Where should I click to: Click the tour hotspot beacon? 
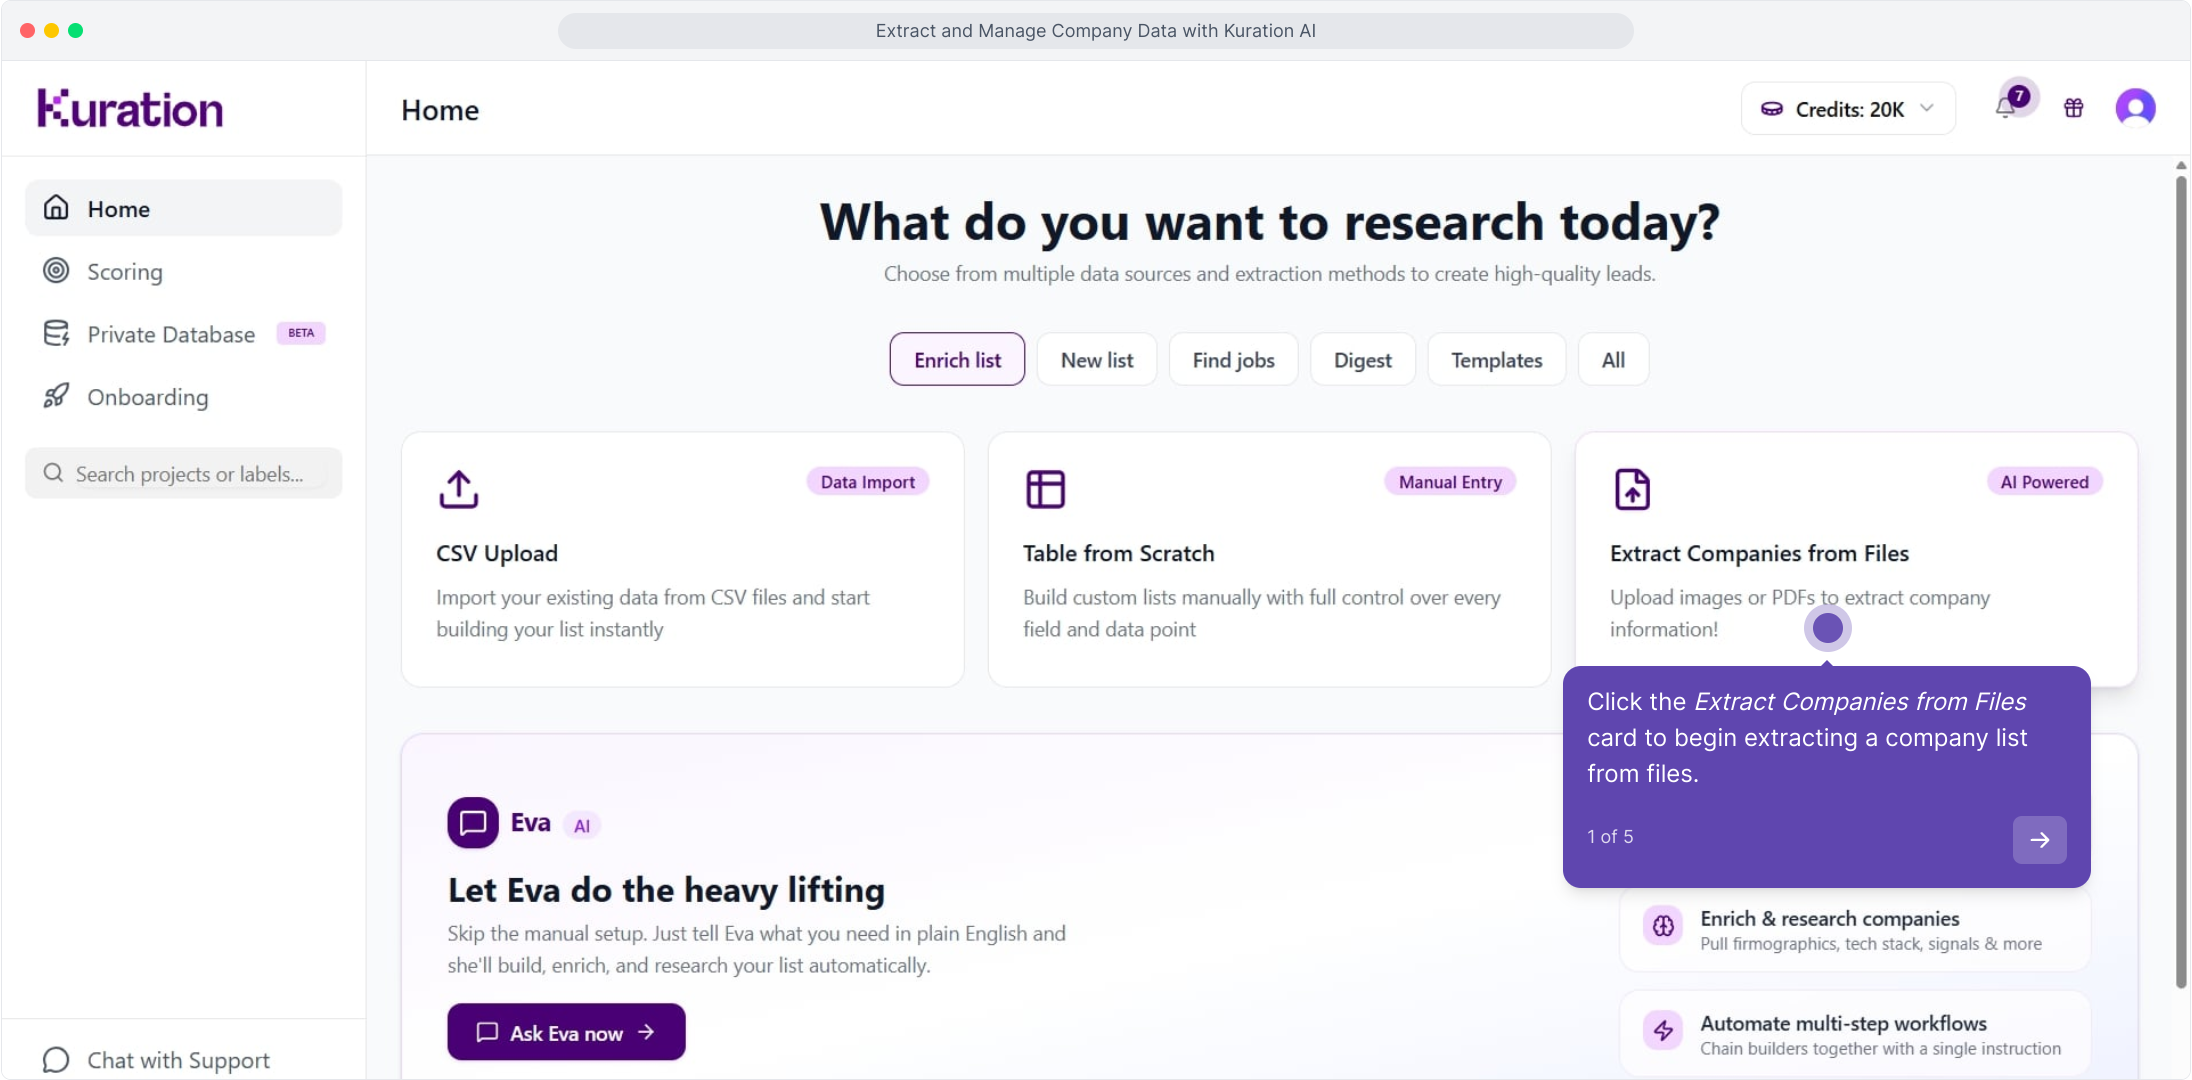click(x=1827, y=628)
